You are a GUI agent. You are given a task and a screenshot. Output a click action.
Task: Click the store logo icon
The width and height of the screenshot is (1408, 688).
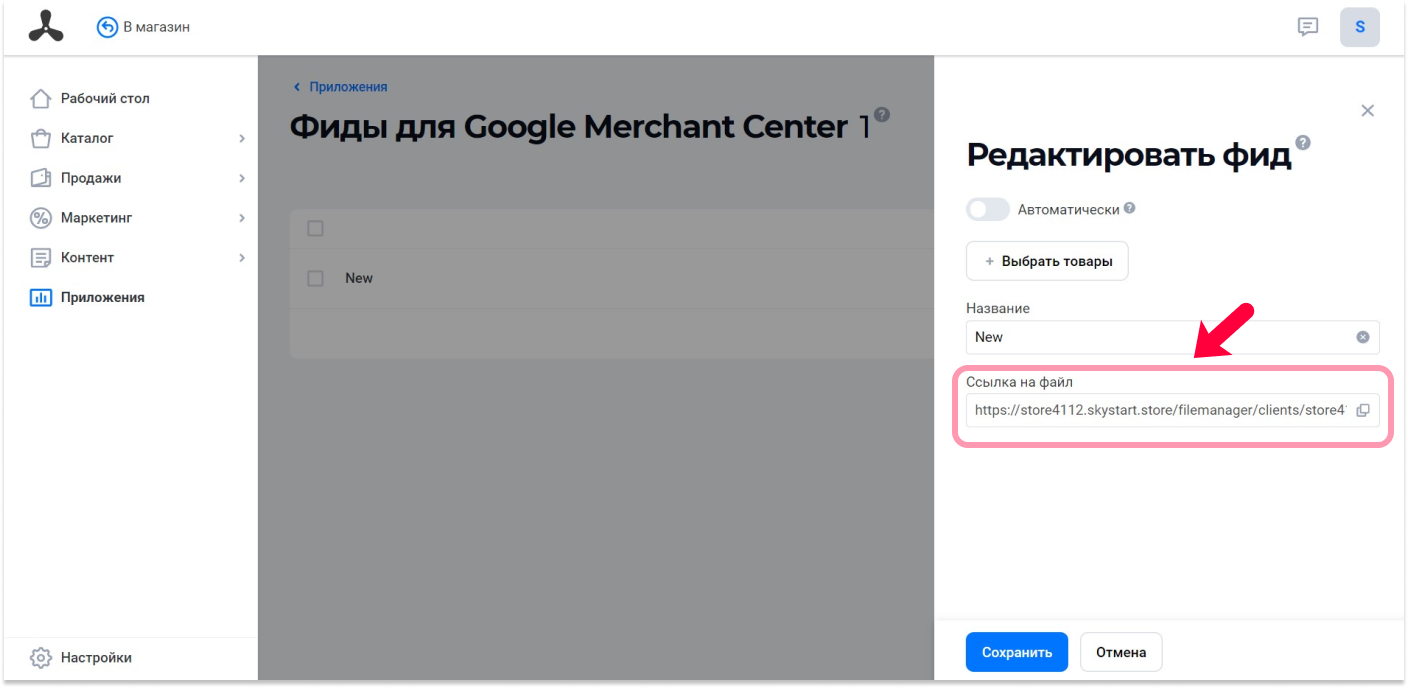(x=46, y=27)
